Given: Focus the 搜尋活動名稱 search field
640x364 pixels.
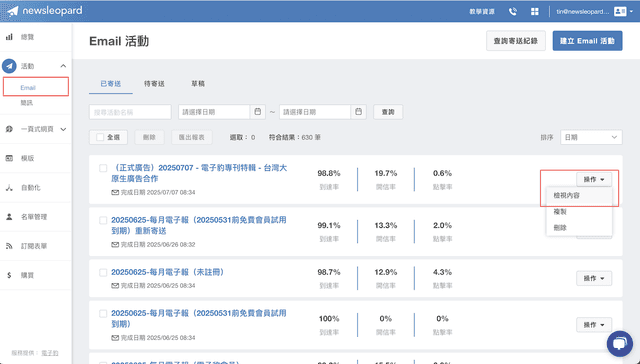Looking at the screenshot, I should [130, 112].
